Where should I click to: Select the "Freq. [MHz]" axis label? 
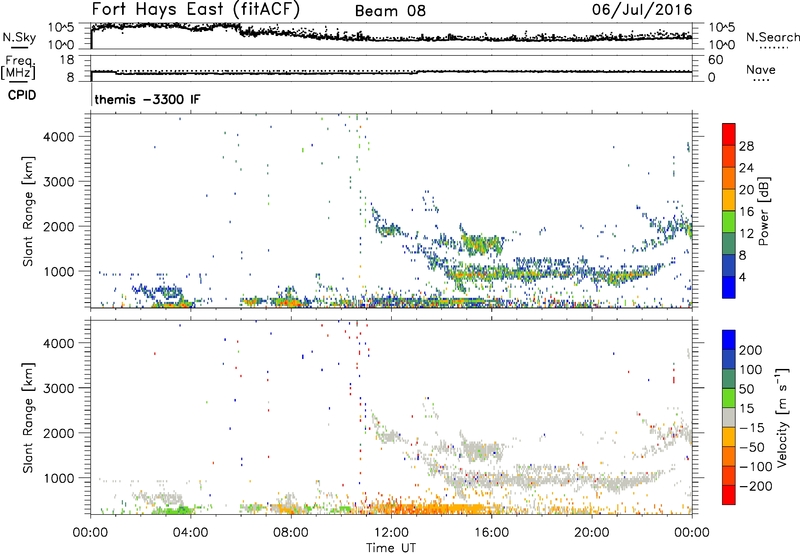coord(19,68)
